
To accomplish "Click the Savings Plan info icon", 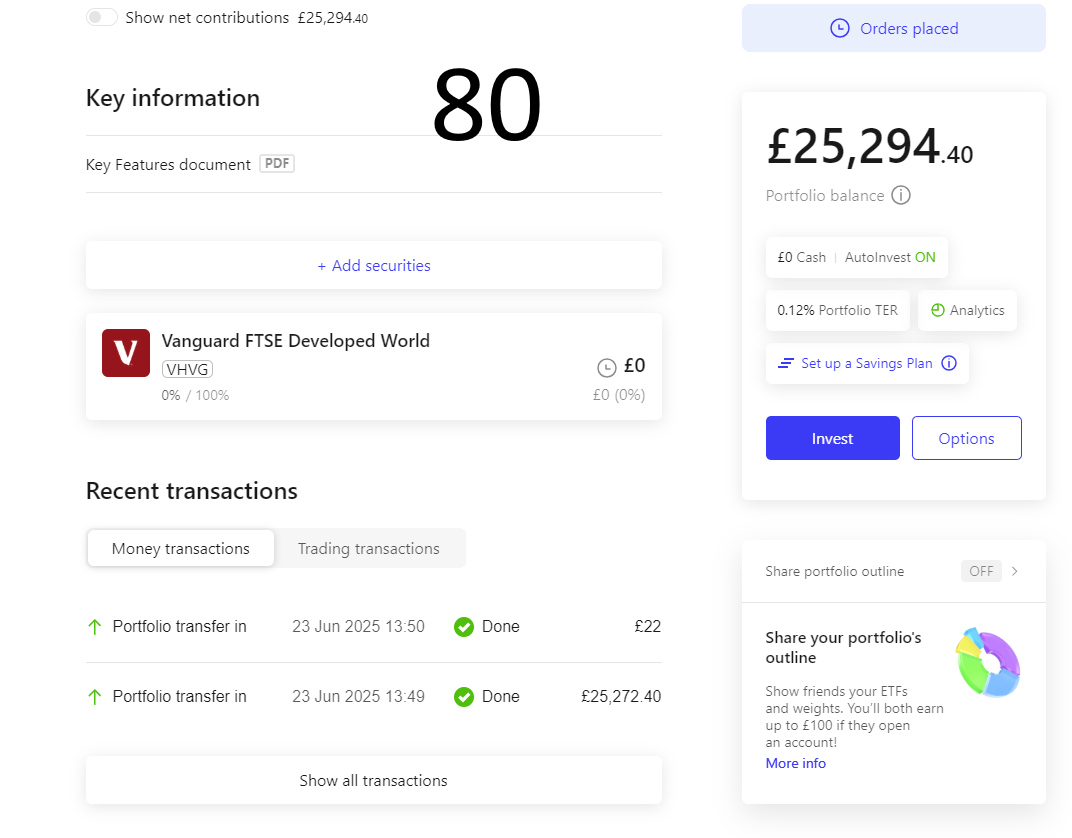I will click(949, 363).
